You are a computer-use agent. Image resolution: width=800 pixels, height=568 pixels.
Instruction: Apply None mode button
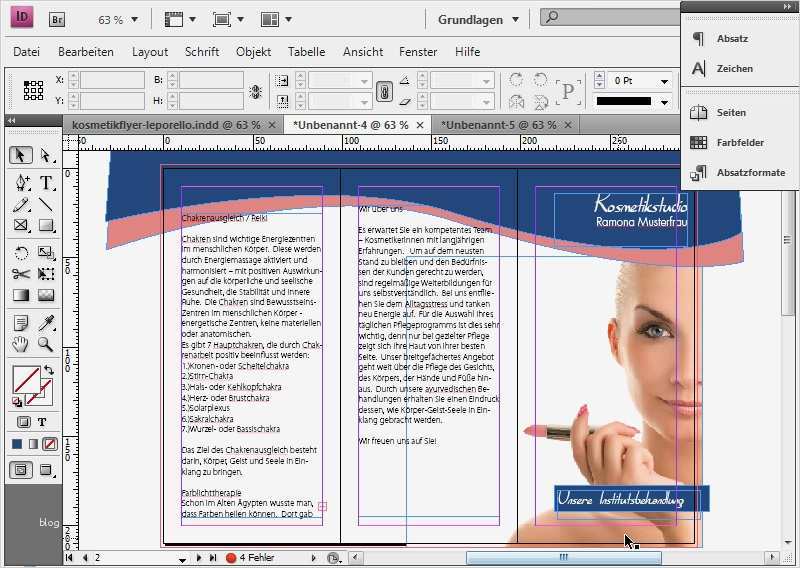click(50, 444)
